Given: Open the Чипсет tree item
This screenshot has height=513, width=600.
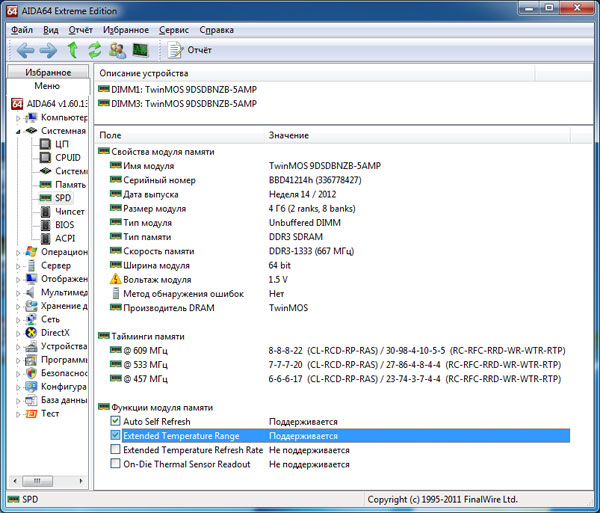Looking at the screenshot, I should click(70, 211).
